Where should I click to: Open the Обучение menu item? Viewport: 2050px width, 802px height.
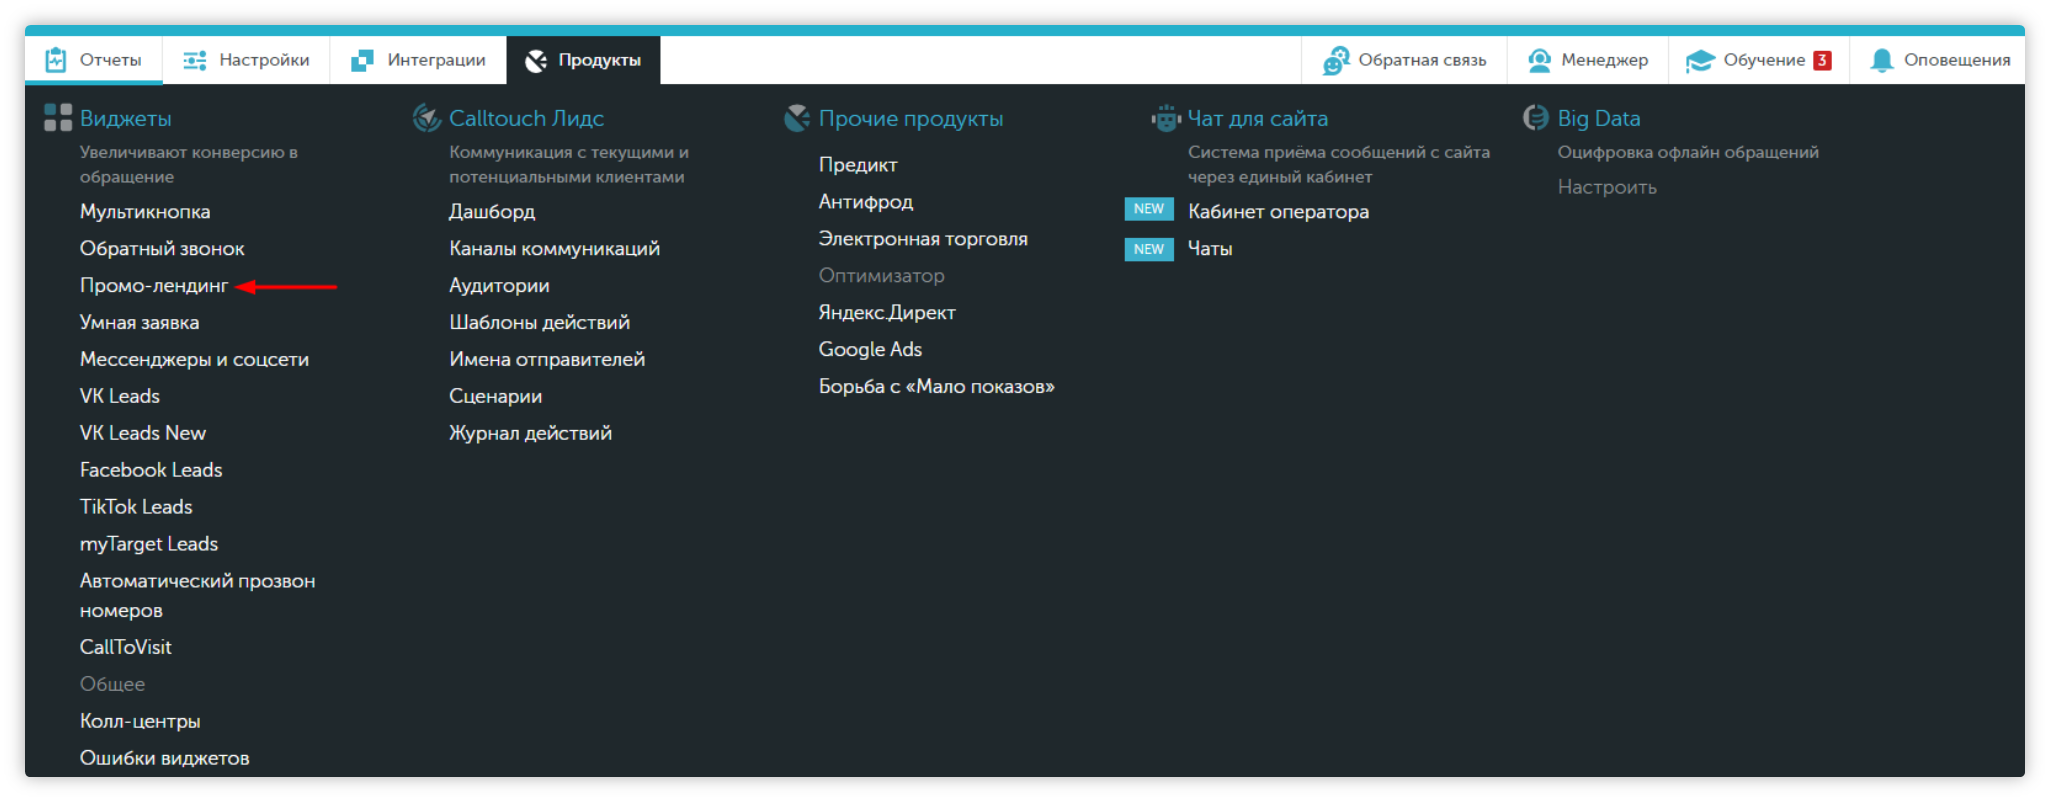coord(1758,60)
